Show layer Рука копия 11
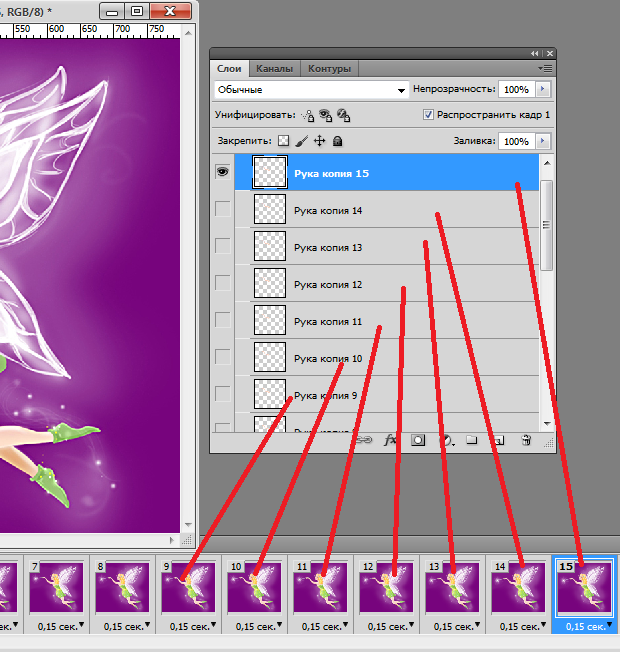The height and width of the screenshot is (652, 620). click(x=222, y=320)
